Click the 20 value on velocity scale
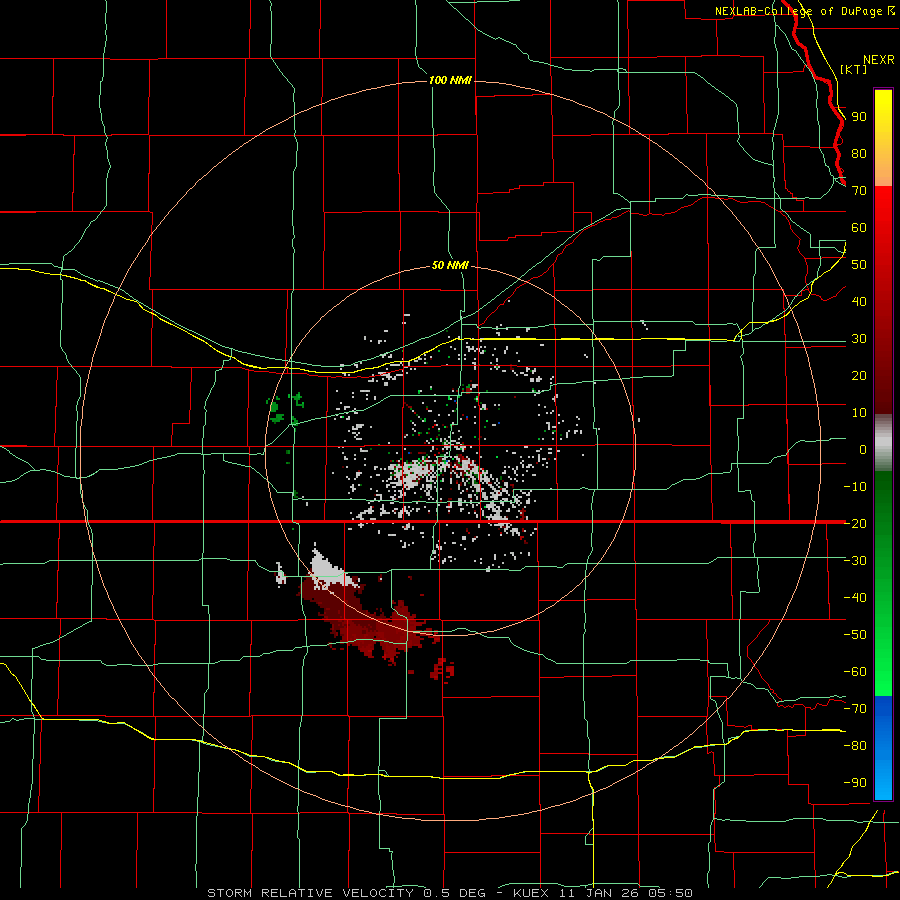Image resolution: width=900 pixels, height=900 pixels. 859,375
